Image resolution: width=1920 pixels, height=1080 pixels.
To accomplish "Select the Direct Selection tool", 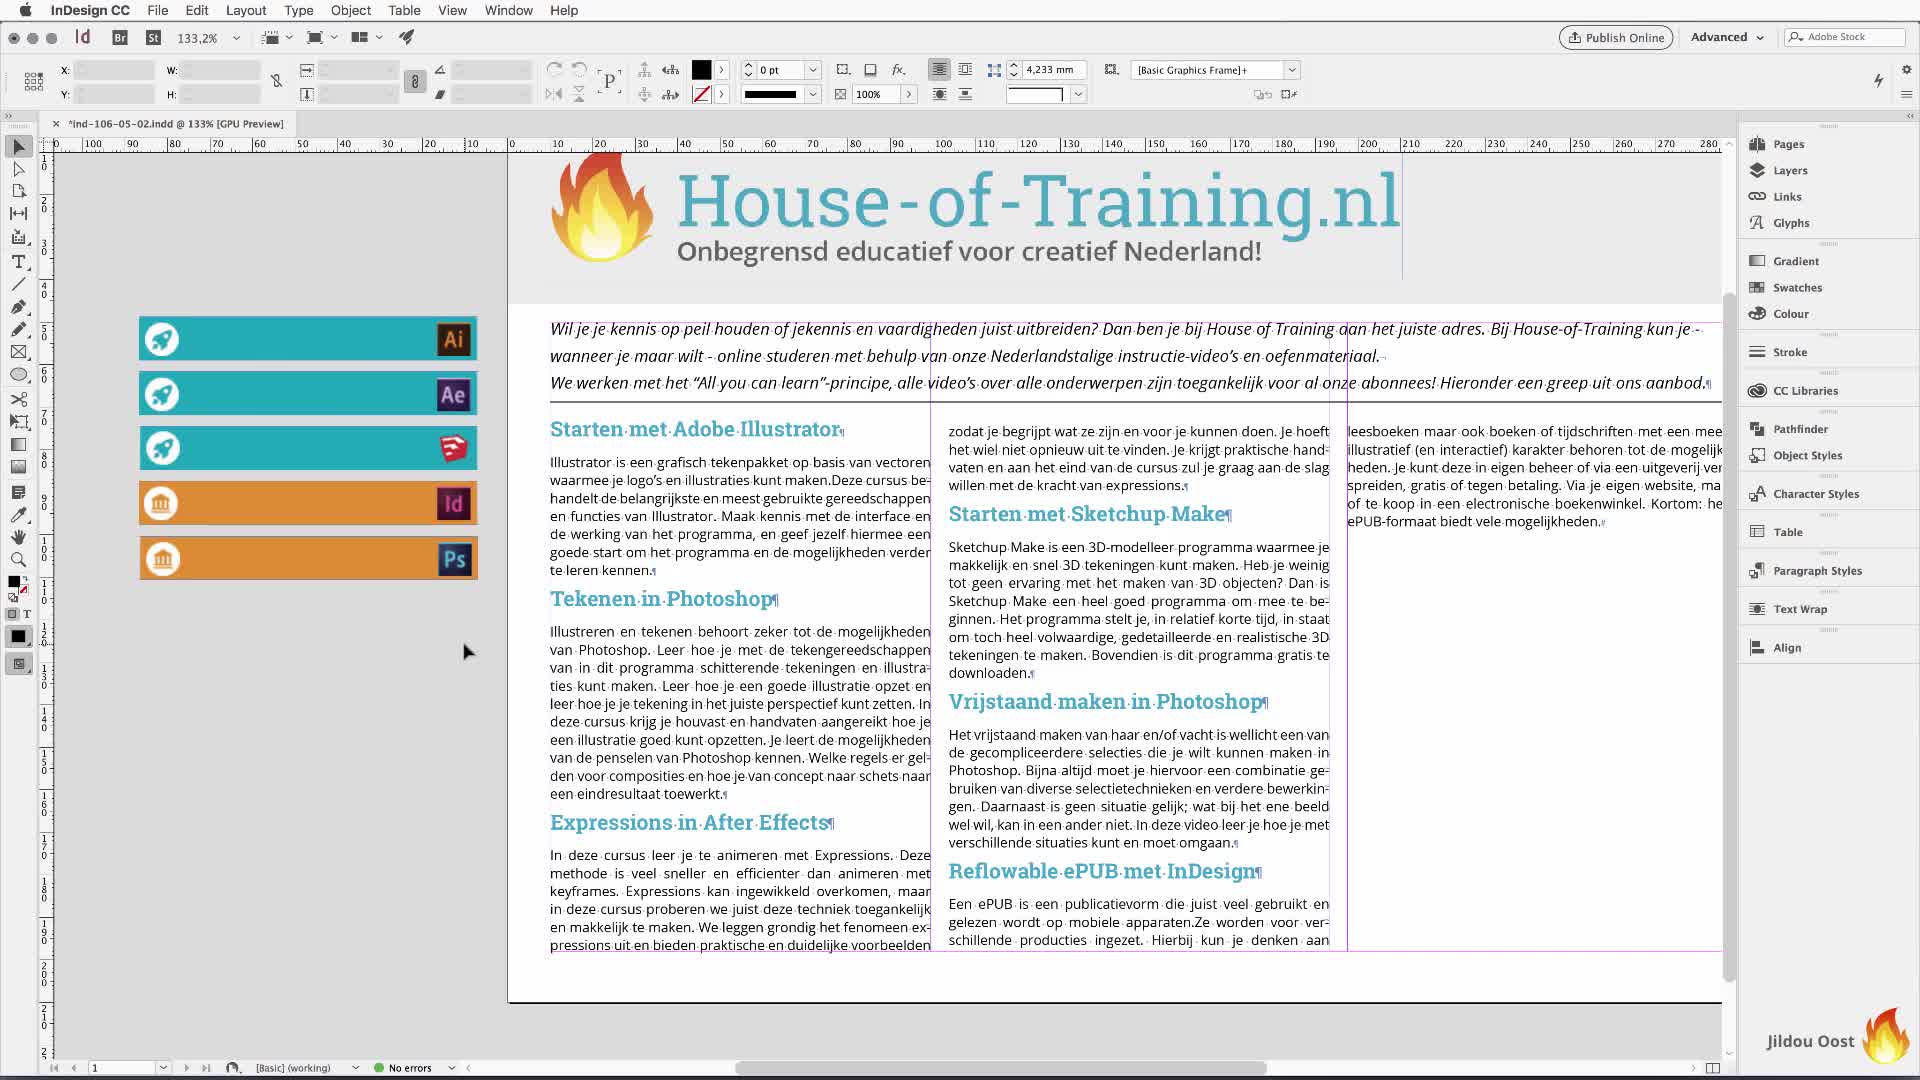I will (18, 169).
